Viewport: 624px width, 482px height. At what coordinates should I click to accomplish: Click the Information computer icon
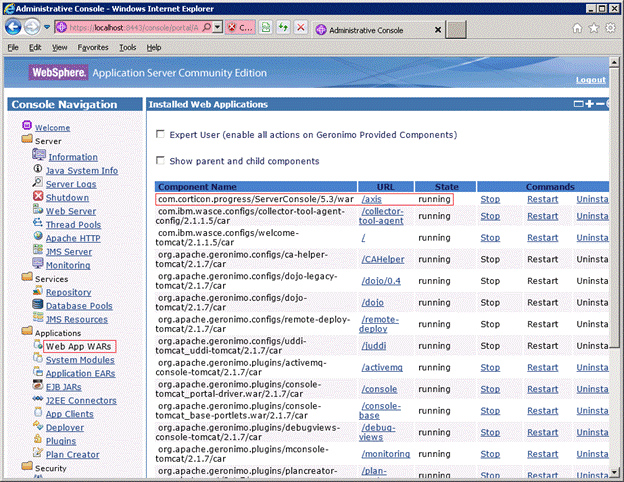[39, 154]
